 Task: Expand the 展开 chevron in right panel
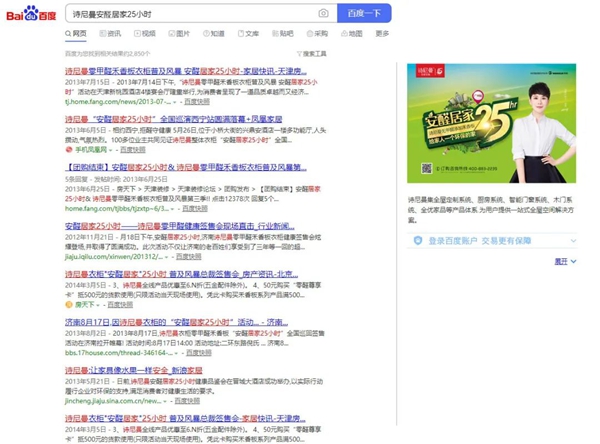coord(573,261)
